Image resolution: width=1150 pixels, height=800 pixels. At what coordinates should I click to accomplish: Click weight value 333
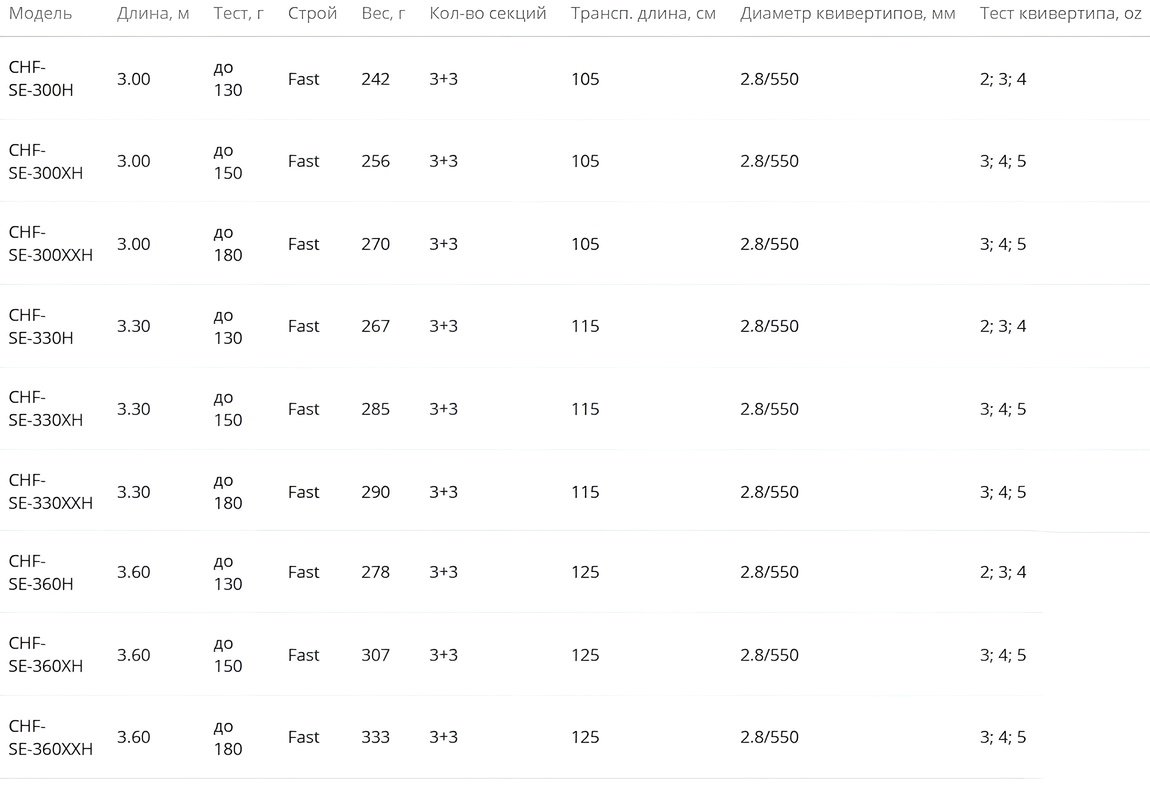click(376, 737)
